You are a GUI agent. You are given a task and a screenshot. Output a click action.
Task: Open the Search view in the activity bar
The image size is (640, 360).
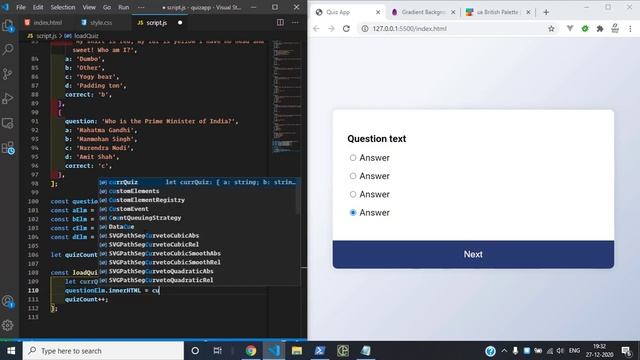[8, 50]
